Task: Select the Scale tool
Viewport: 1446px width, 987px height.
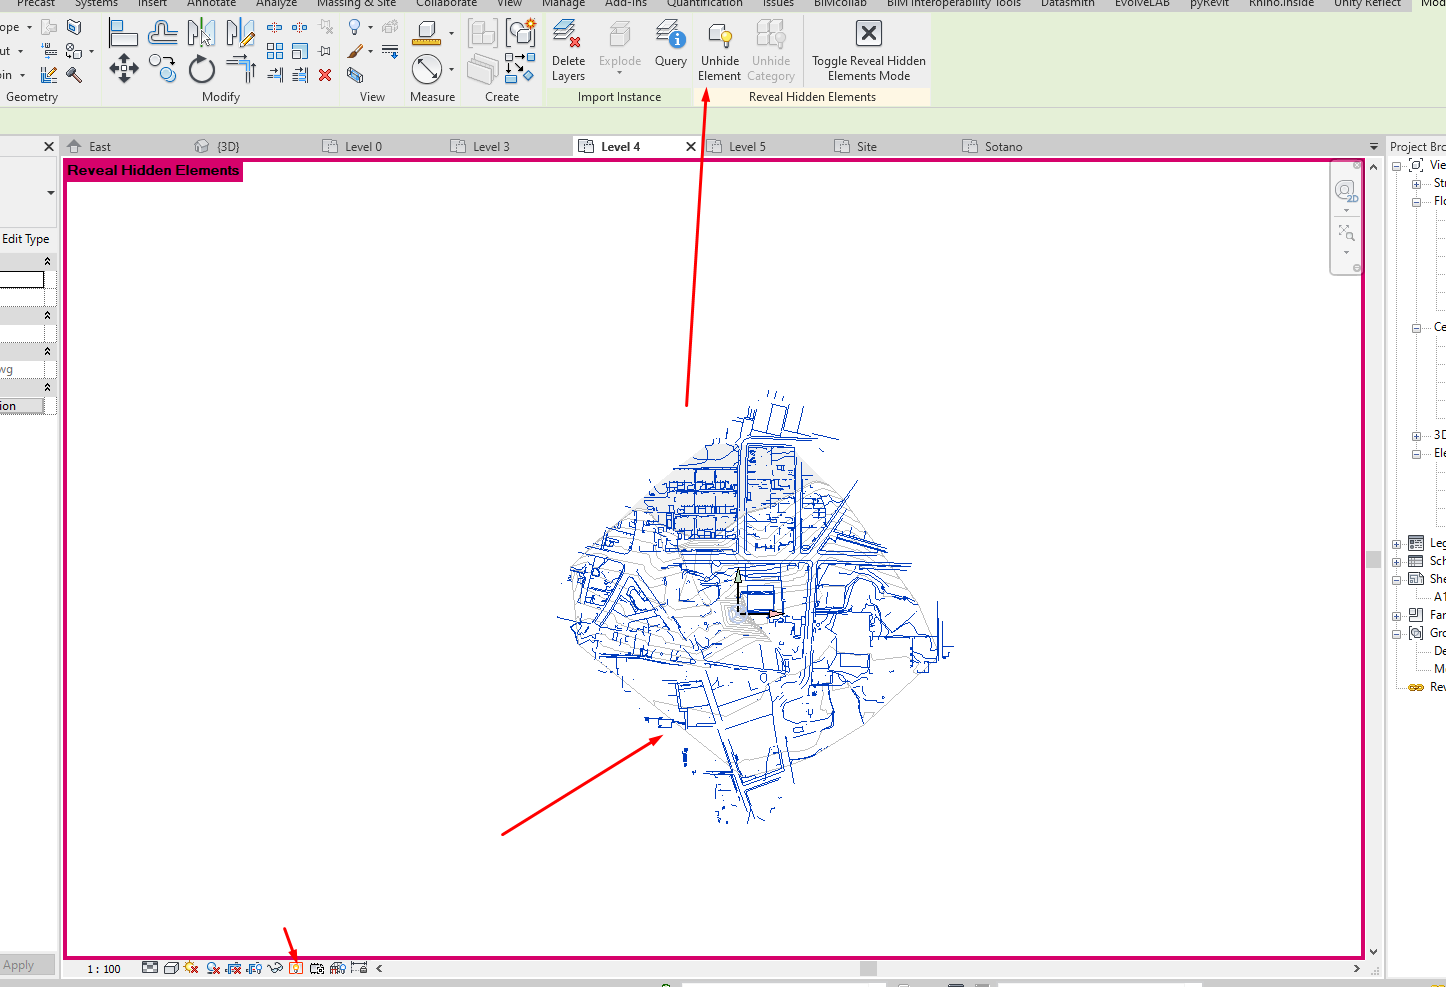Action: pyautogui.click(x=300, y=51)
